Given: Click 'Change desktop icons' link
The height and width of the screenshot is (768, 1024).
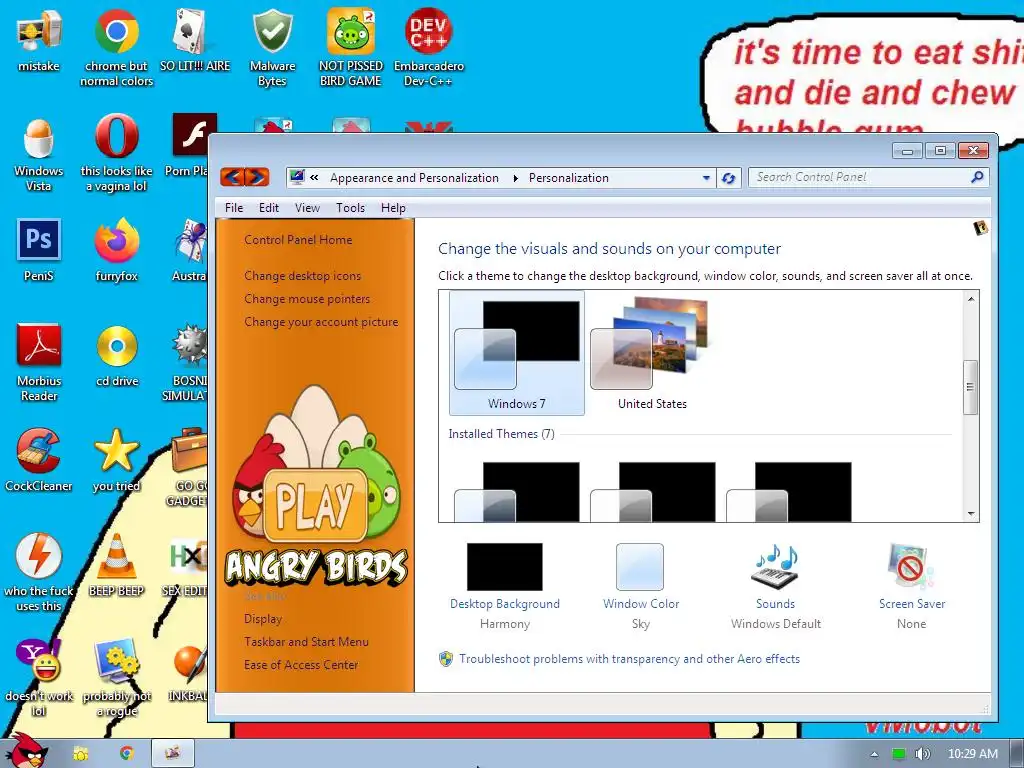Looking at the screenshot, I should point(302,276).
